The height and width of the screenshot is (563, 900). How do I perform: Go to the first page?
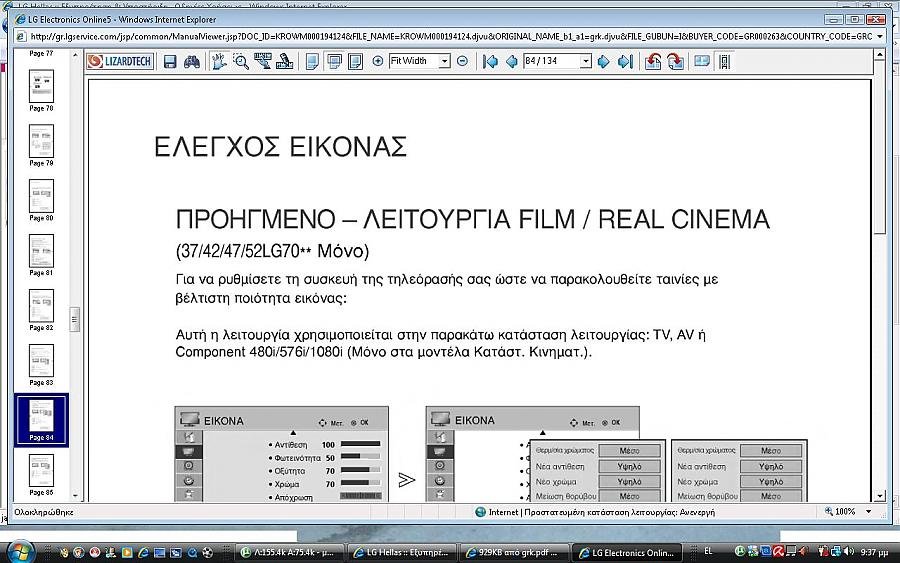490,61
